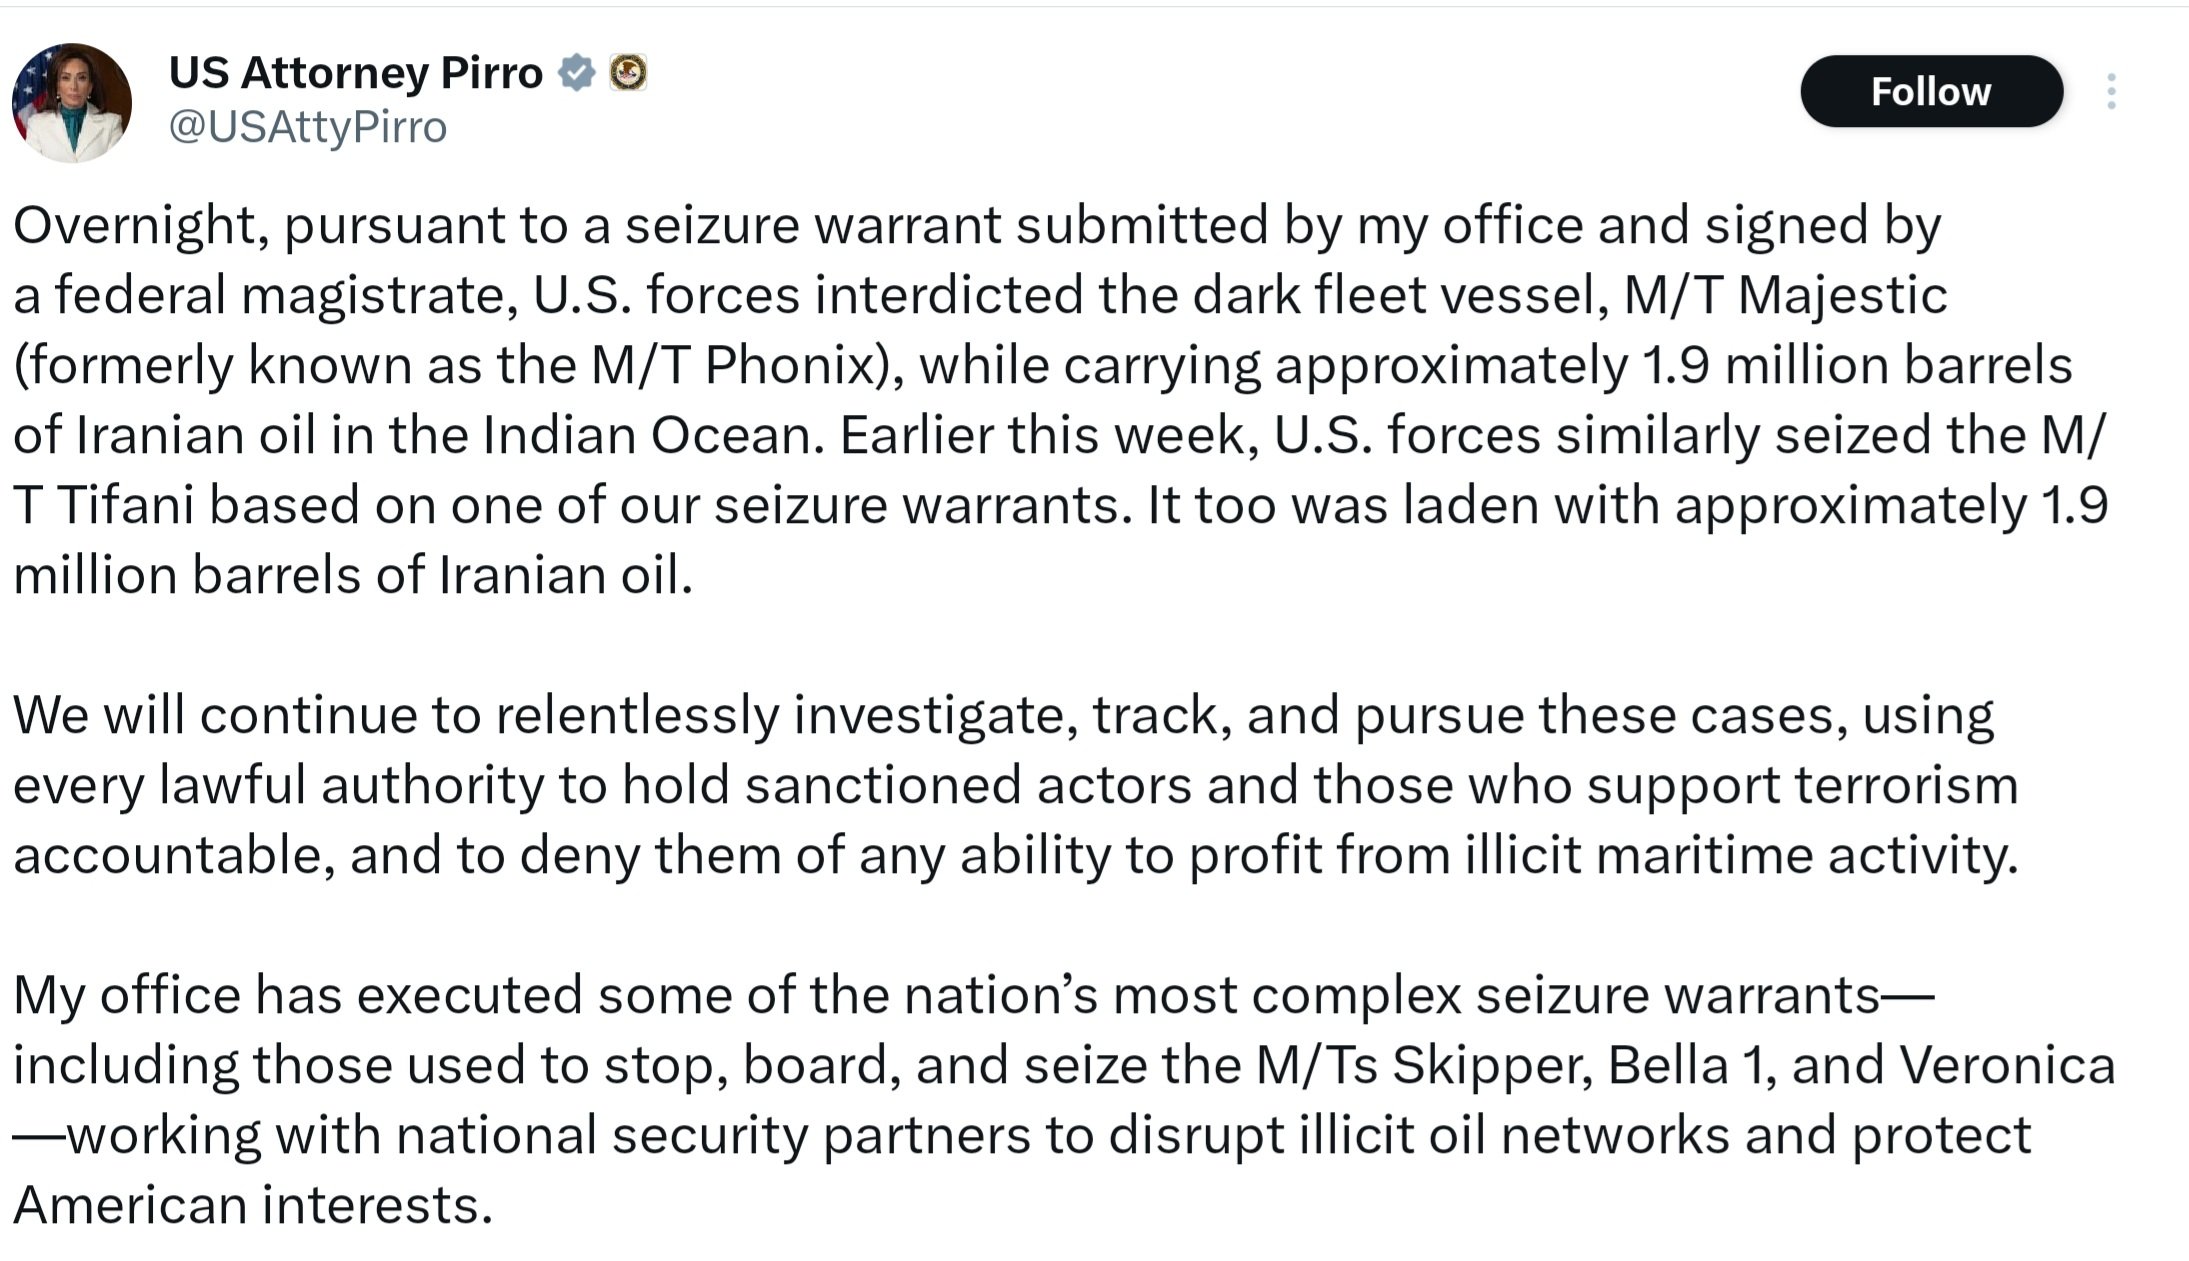Screen dimensions: 2189x1261
Task: Open the three-dot more options menu
Action: [2110, 92]
